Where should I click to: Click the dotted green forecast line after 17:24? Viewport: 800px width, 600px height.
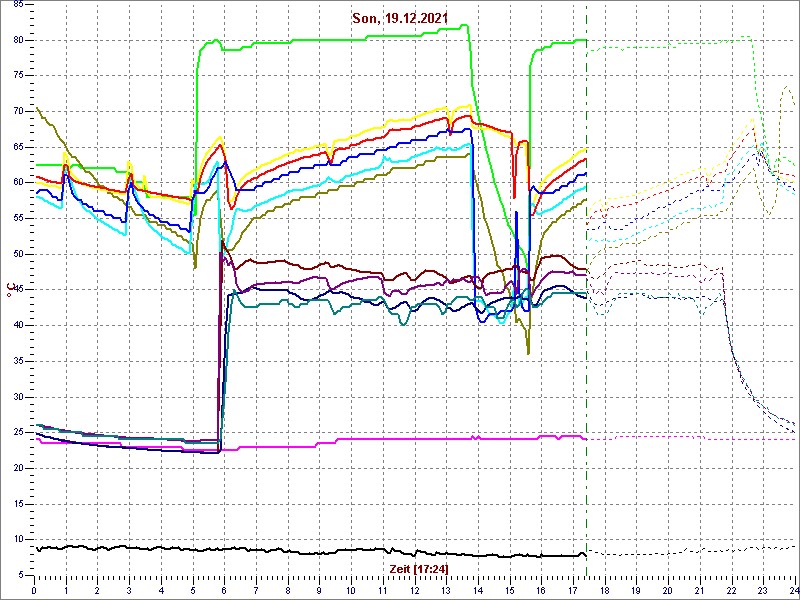pyautogui.click(x=680, y=41)
